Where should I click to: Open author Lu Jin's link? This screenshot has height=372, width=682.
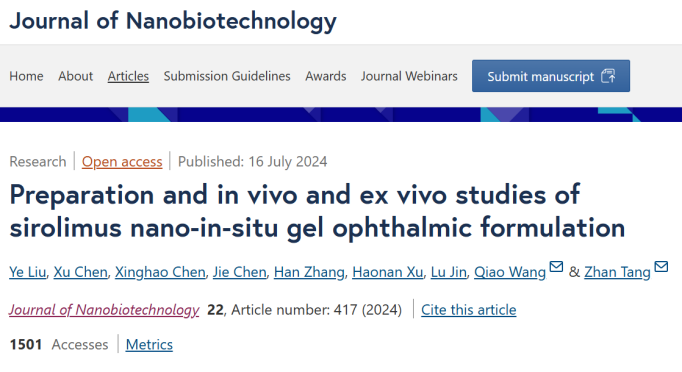coord(448,272)
